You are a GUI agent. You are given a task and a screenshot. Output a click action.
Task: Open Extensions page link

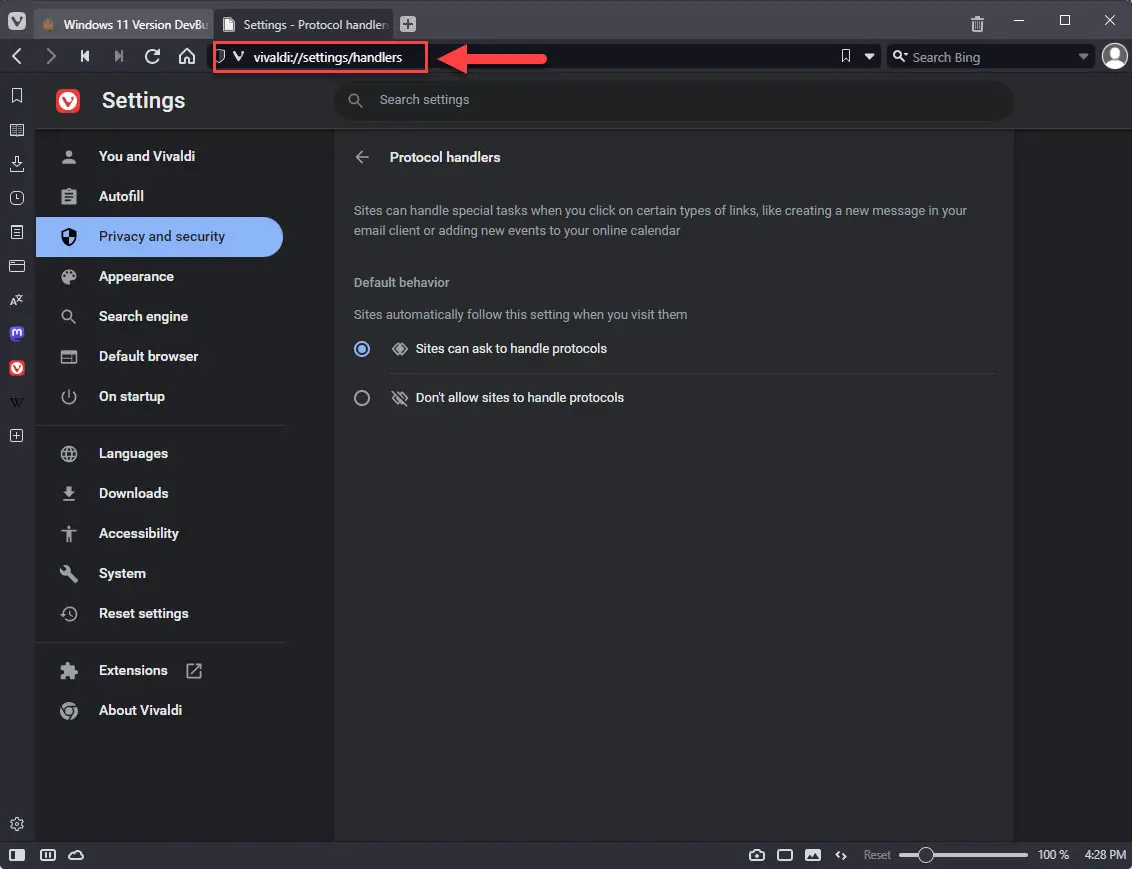[159, 671]
